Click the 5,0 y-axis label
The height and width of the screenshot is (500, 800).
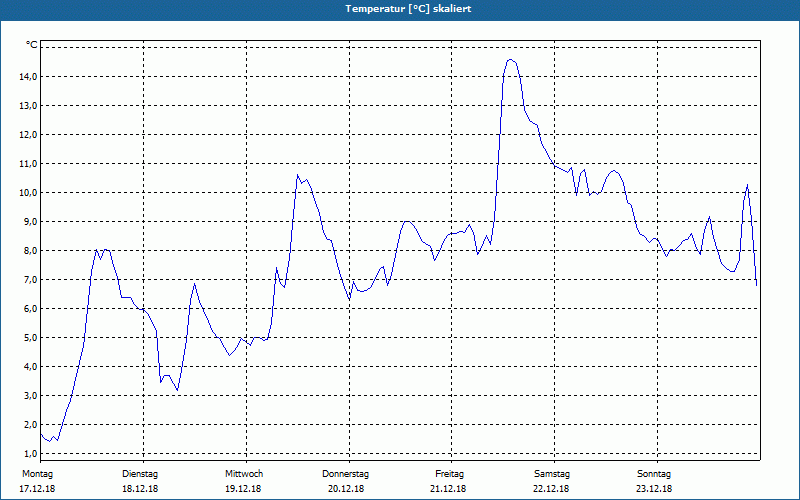pos(30,338)
